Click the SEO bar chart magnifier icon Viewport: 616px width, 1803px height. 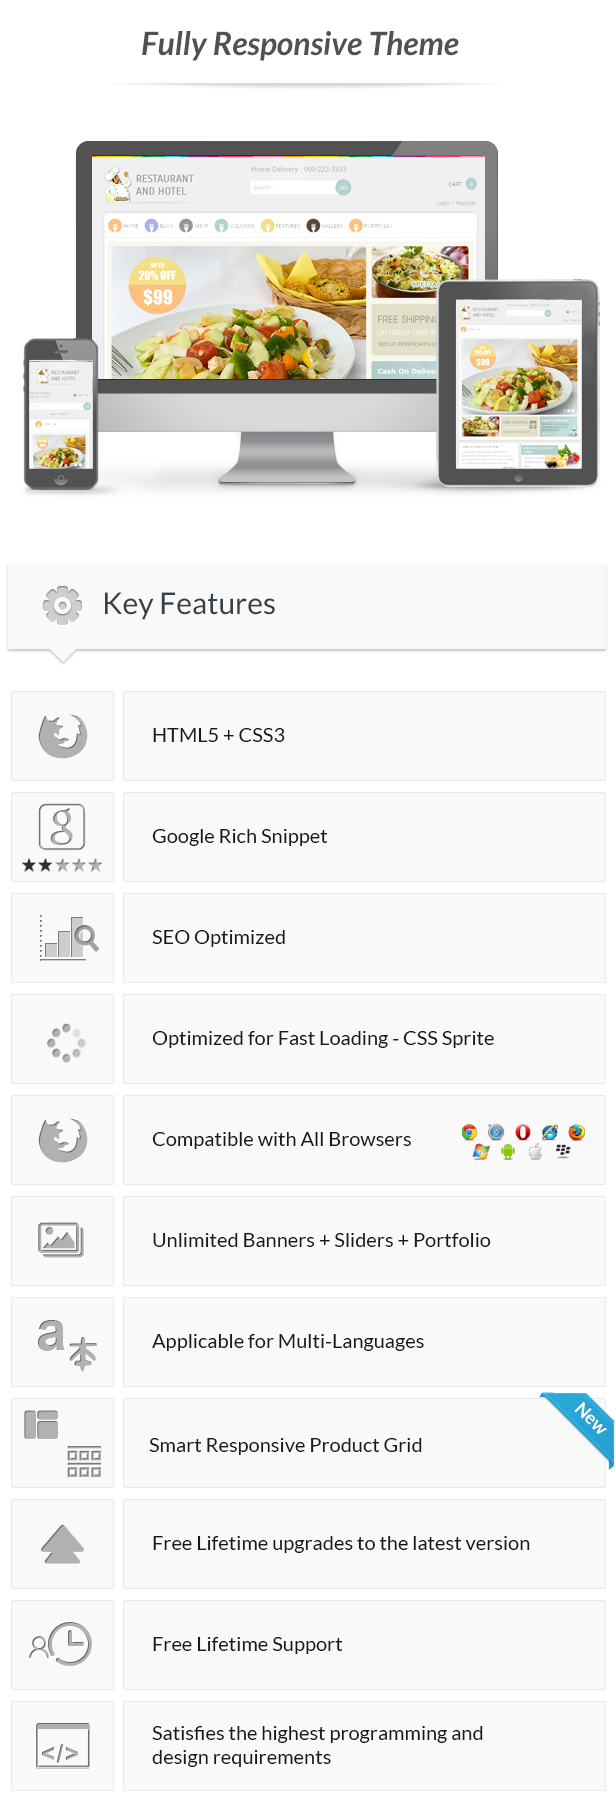(x=69, y=938)
